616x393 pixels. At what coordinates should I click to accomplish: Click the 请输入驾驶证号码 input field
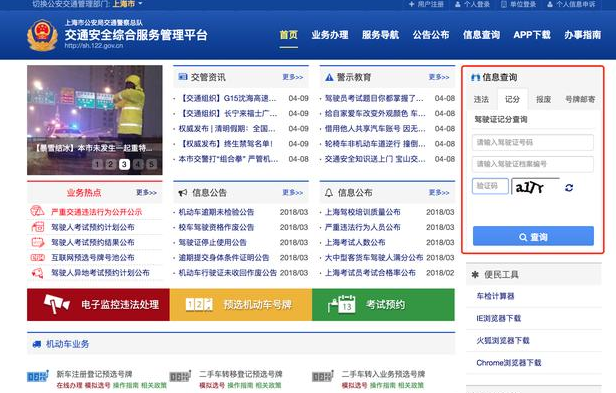pyautogui.click(x=533, y=142)
